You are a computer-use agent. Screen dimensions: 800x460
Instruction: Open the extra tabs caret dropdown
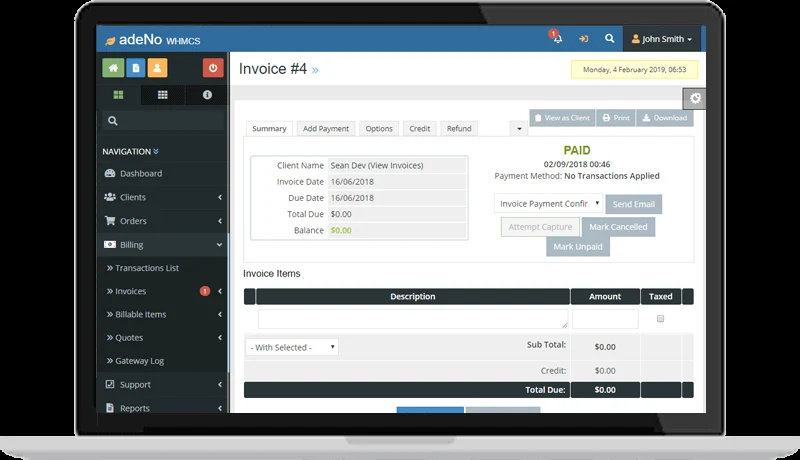tap(519, 129)
